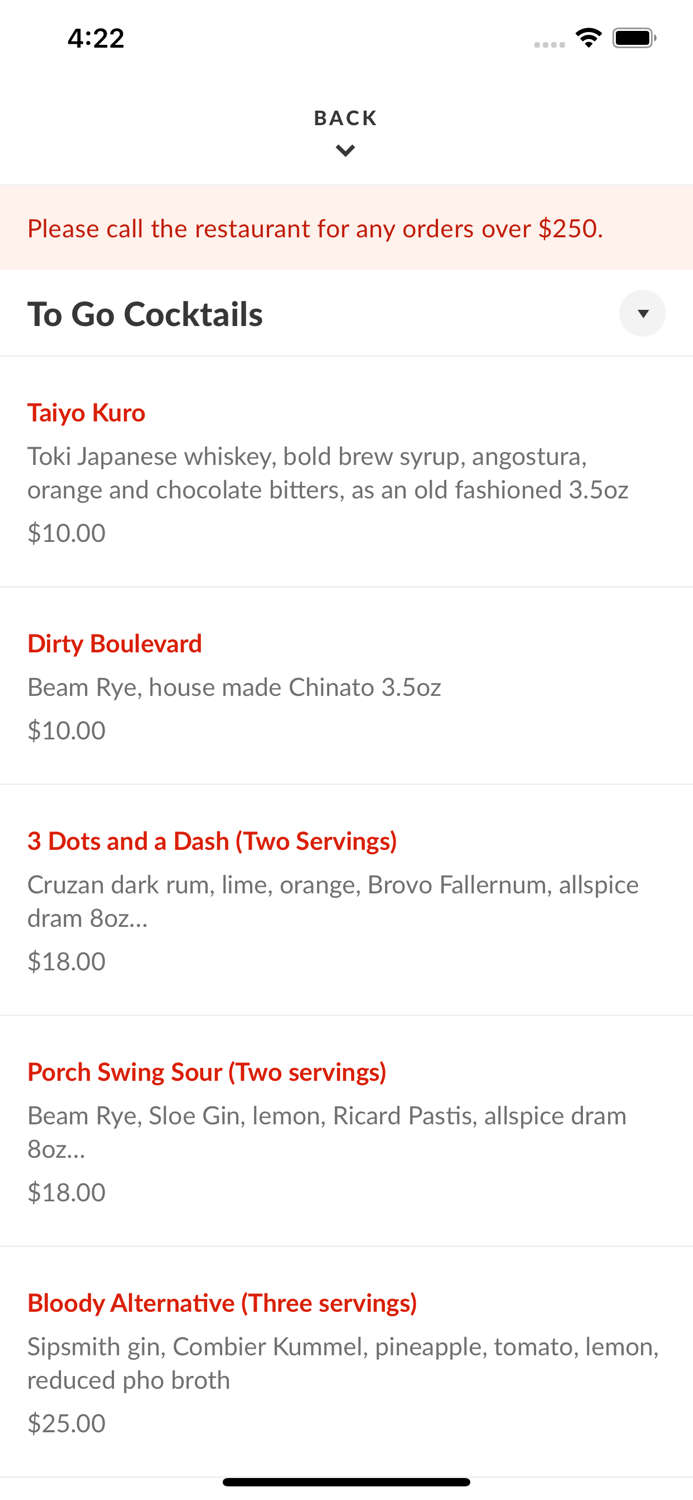Tap the cellular signal dots icon
The height and width of the screenshot is (1500, 693).
[x=549, y=44]
